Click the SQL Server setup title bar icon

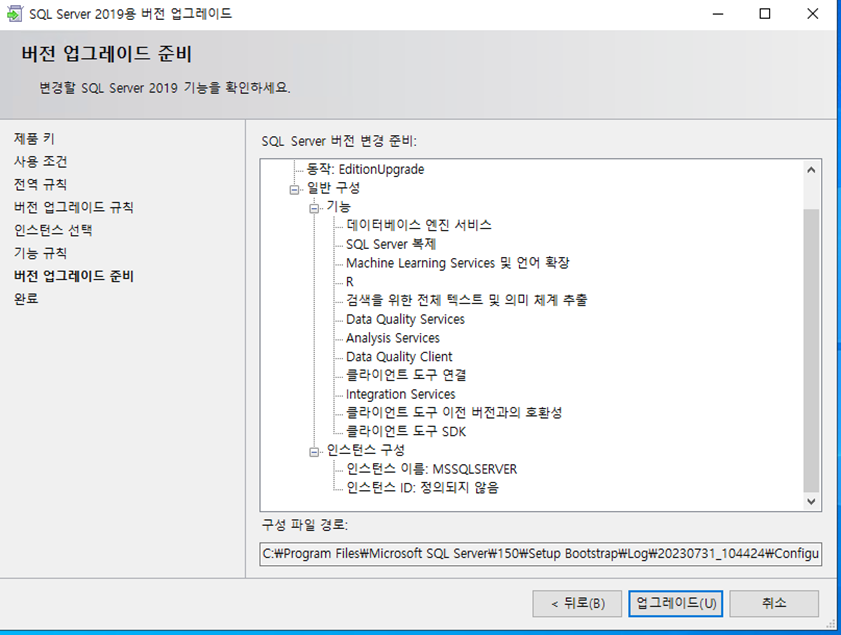(x=14, y=13)
